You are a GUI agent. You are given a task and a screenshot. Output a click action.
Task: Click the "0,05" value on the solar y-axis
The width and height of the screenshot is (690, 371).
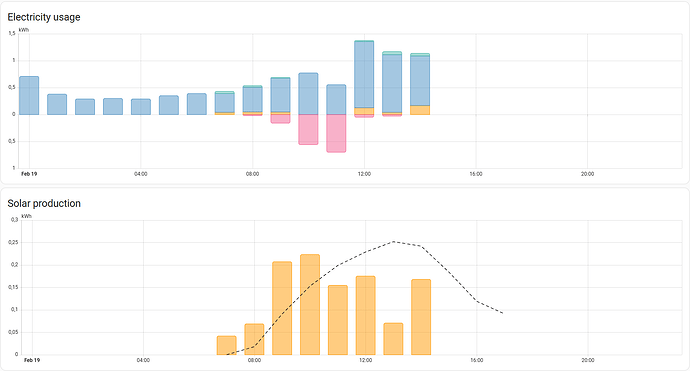coord(13,332)
